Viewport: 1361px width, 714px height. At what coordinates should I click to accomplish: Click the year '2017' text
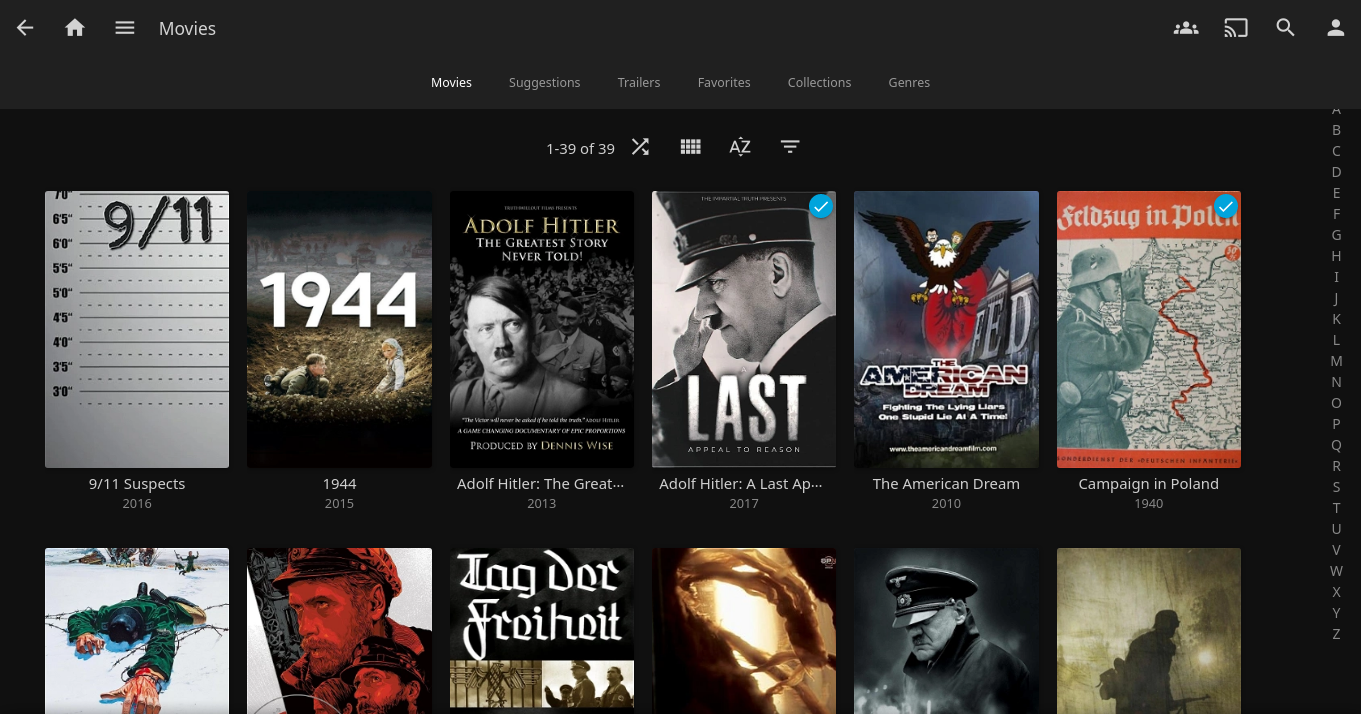[x=744, y=504]
